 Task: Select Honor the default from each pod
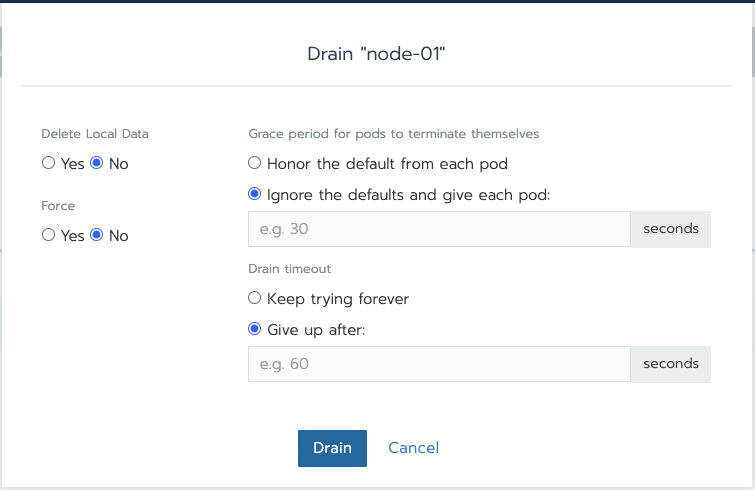[x=255, y=163]
